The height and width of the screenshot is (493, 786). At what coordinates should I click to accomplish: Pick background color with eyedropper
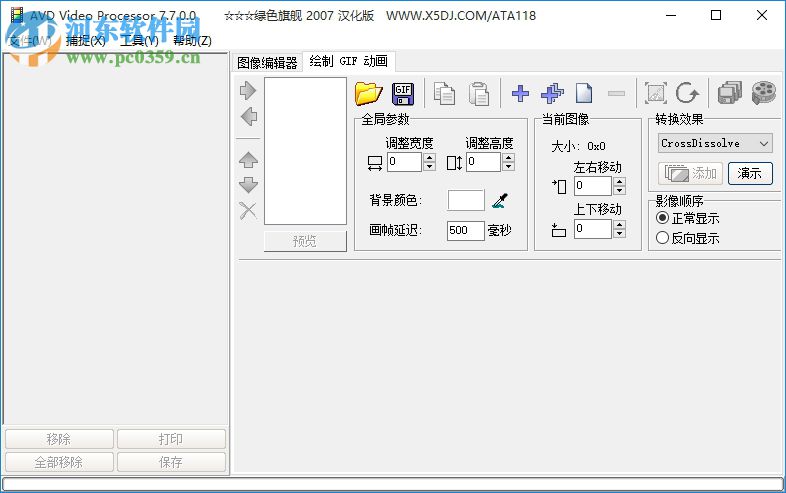[x=500, y=201]
